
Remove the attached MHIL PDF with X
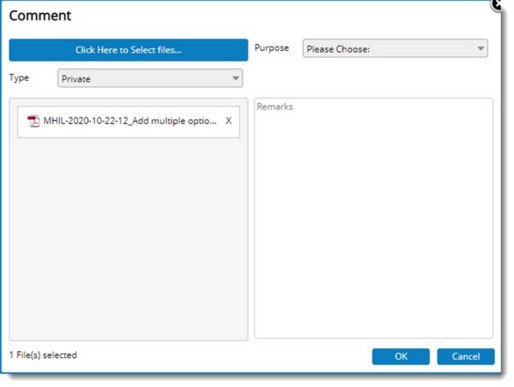click(228, 121)
